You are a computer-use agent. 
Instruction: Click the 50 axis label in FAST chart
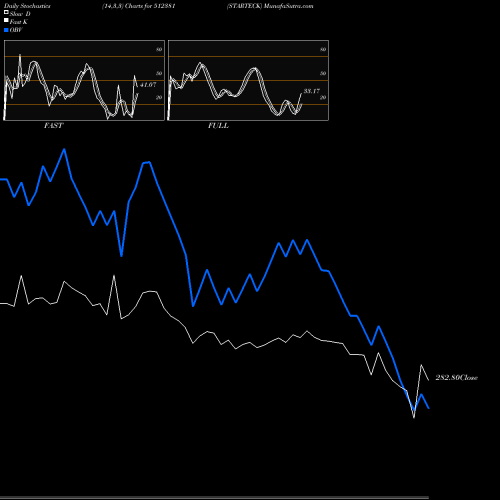point(159,73)
